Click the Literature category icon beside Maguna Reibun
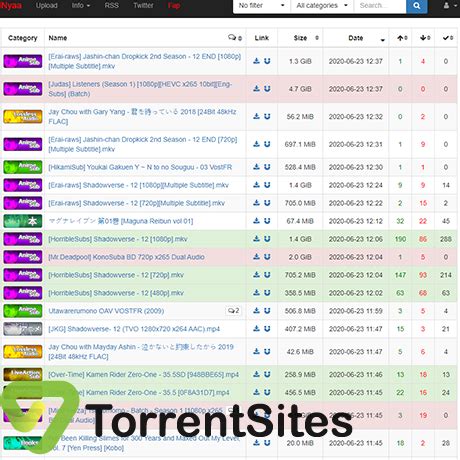 [x=23, y=221]
